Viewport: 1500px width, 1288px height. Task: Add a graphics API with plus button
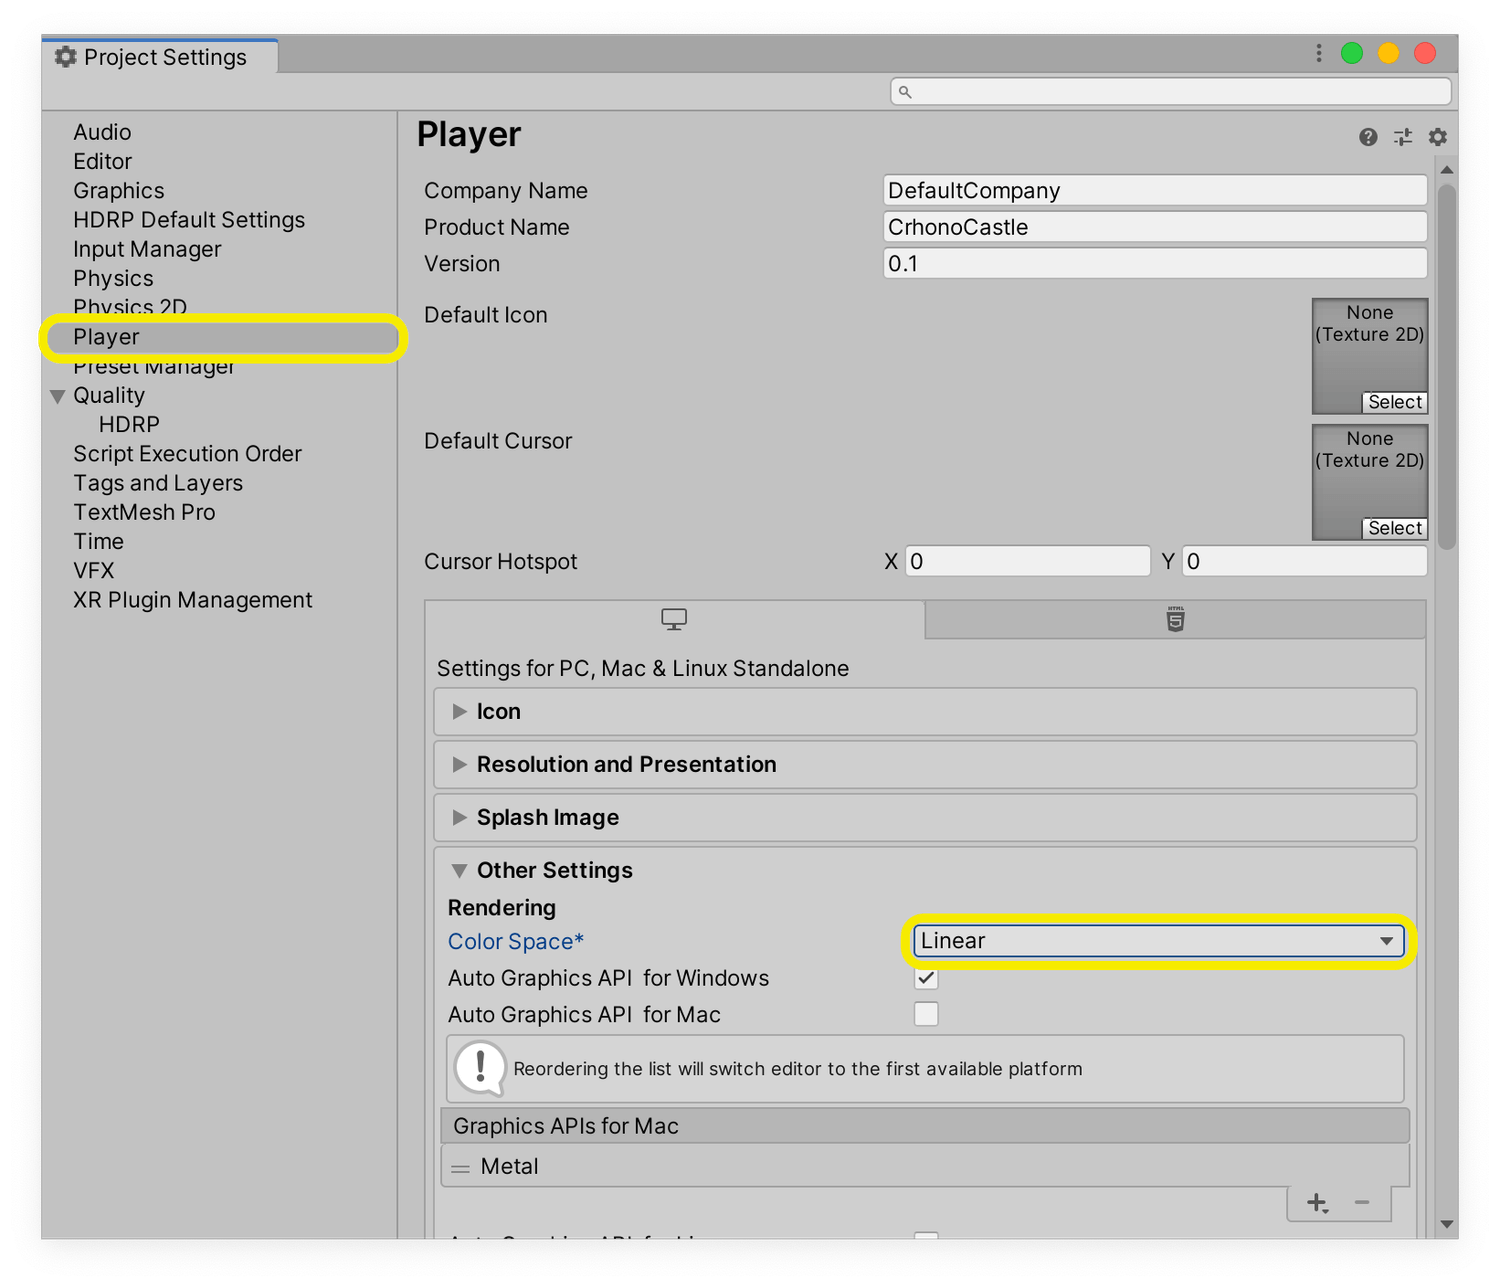[1317, 1203]
